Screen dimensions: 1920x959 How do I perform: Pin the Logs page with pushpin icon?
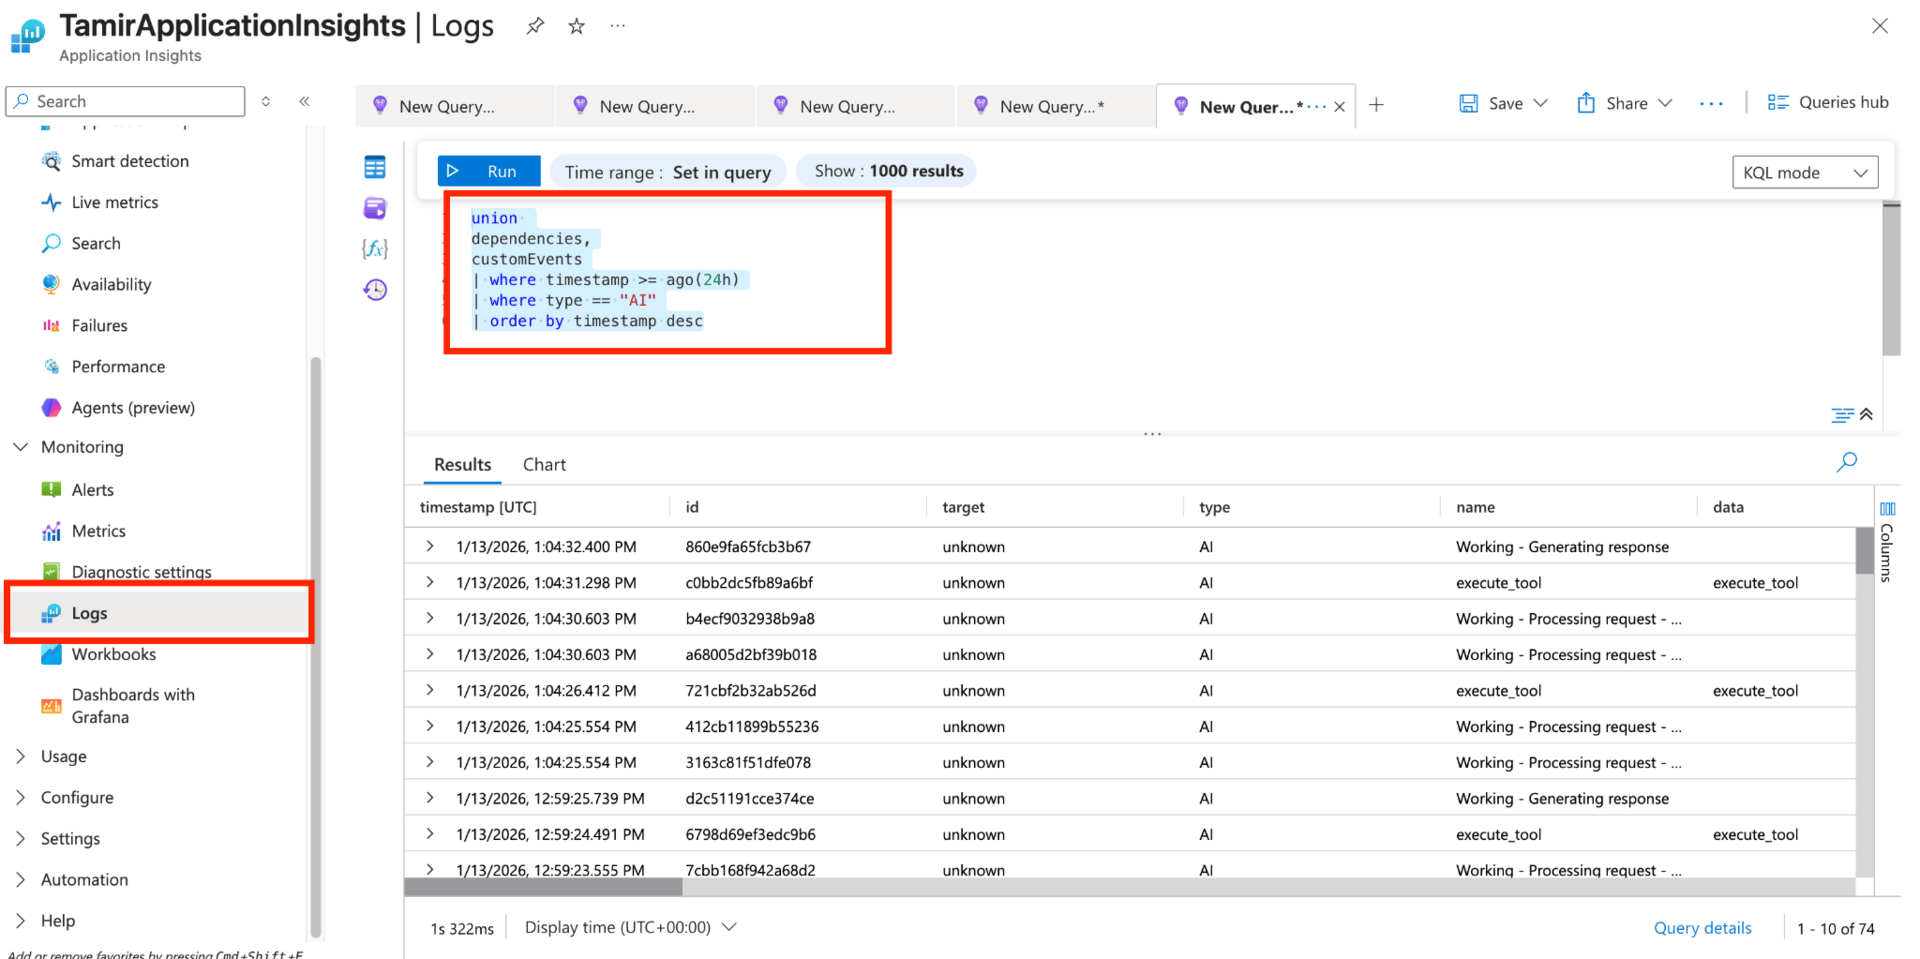[x=535, y=26]
